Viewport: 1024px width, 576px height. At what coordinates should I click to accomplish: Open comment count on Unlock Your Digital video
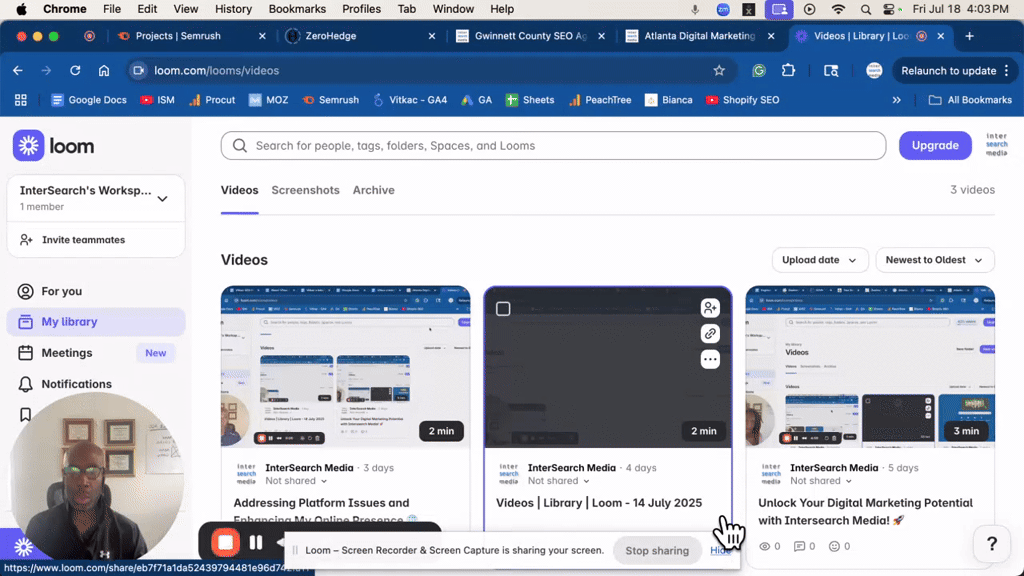click(804, 546)
